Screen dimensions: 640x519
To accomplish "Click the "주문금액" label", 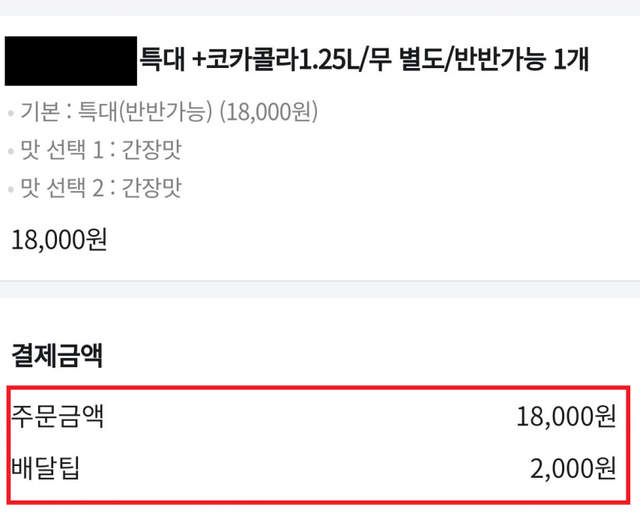I will tap(57, 416).
